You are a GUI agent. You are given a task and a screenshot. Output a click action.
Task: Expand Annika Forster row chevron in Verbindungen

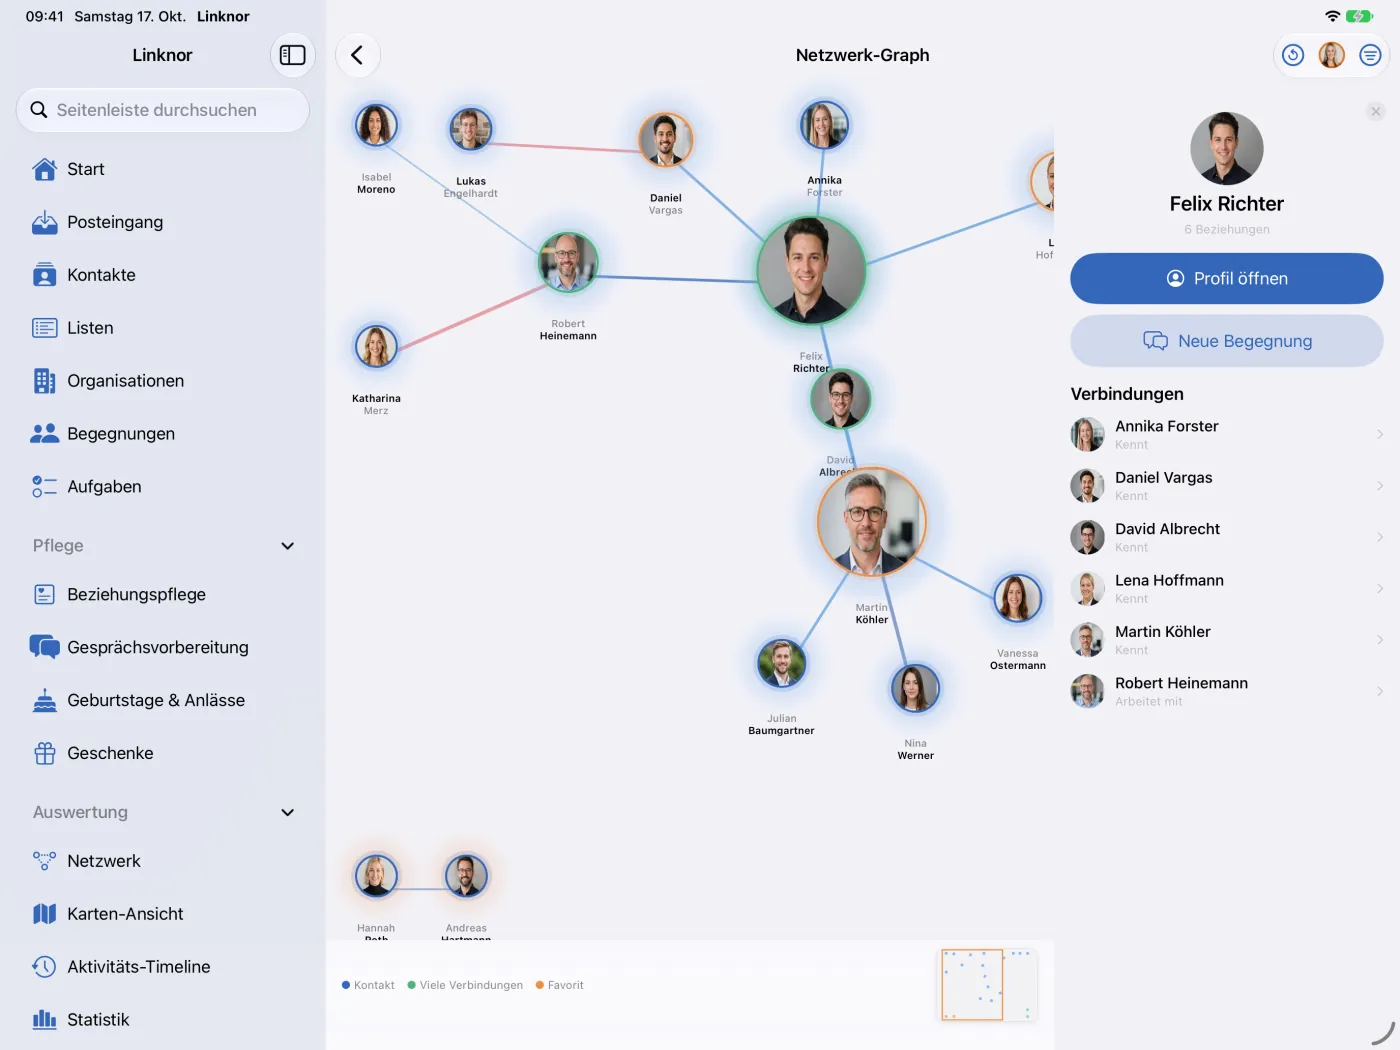[x=1380, y=434]
